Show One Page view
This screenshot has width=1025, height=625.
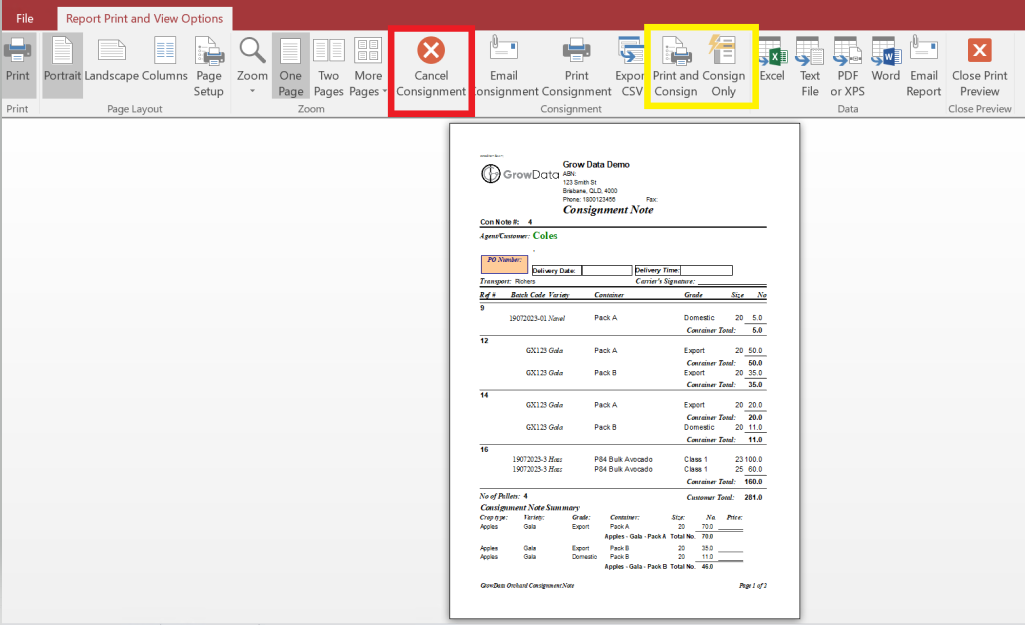pyautogui.click(x=291, y=67)
